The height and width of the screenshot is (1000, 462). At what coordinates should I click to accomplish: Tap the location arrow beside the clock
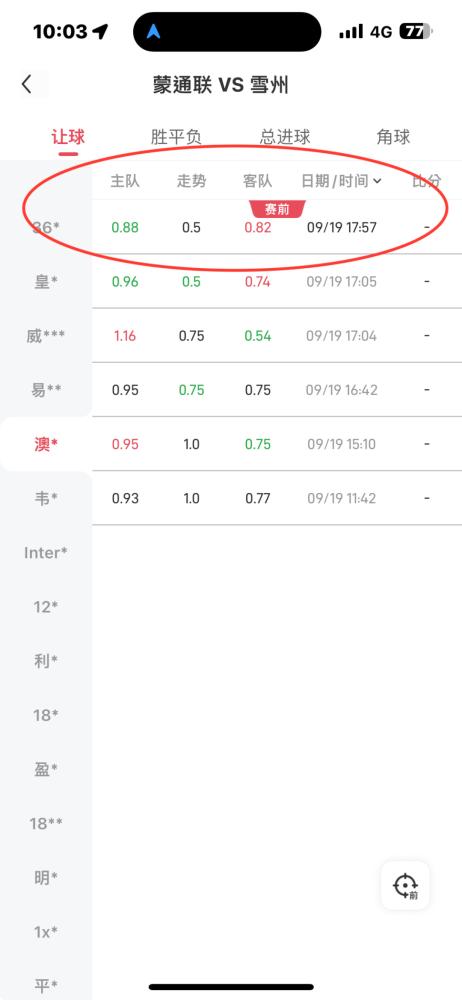pos(100,31)
